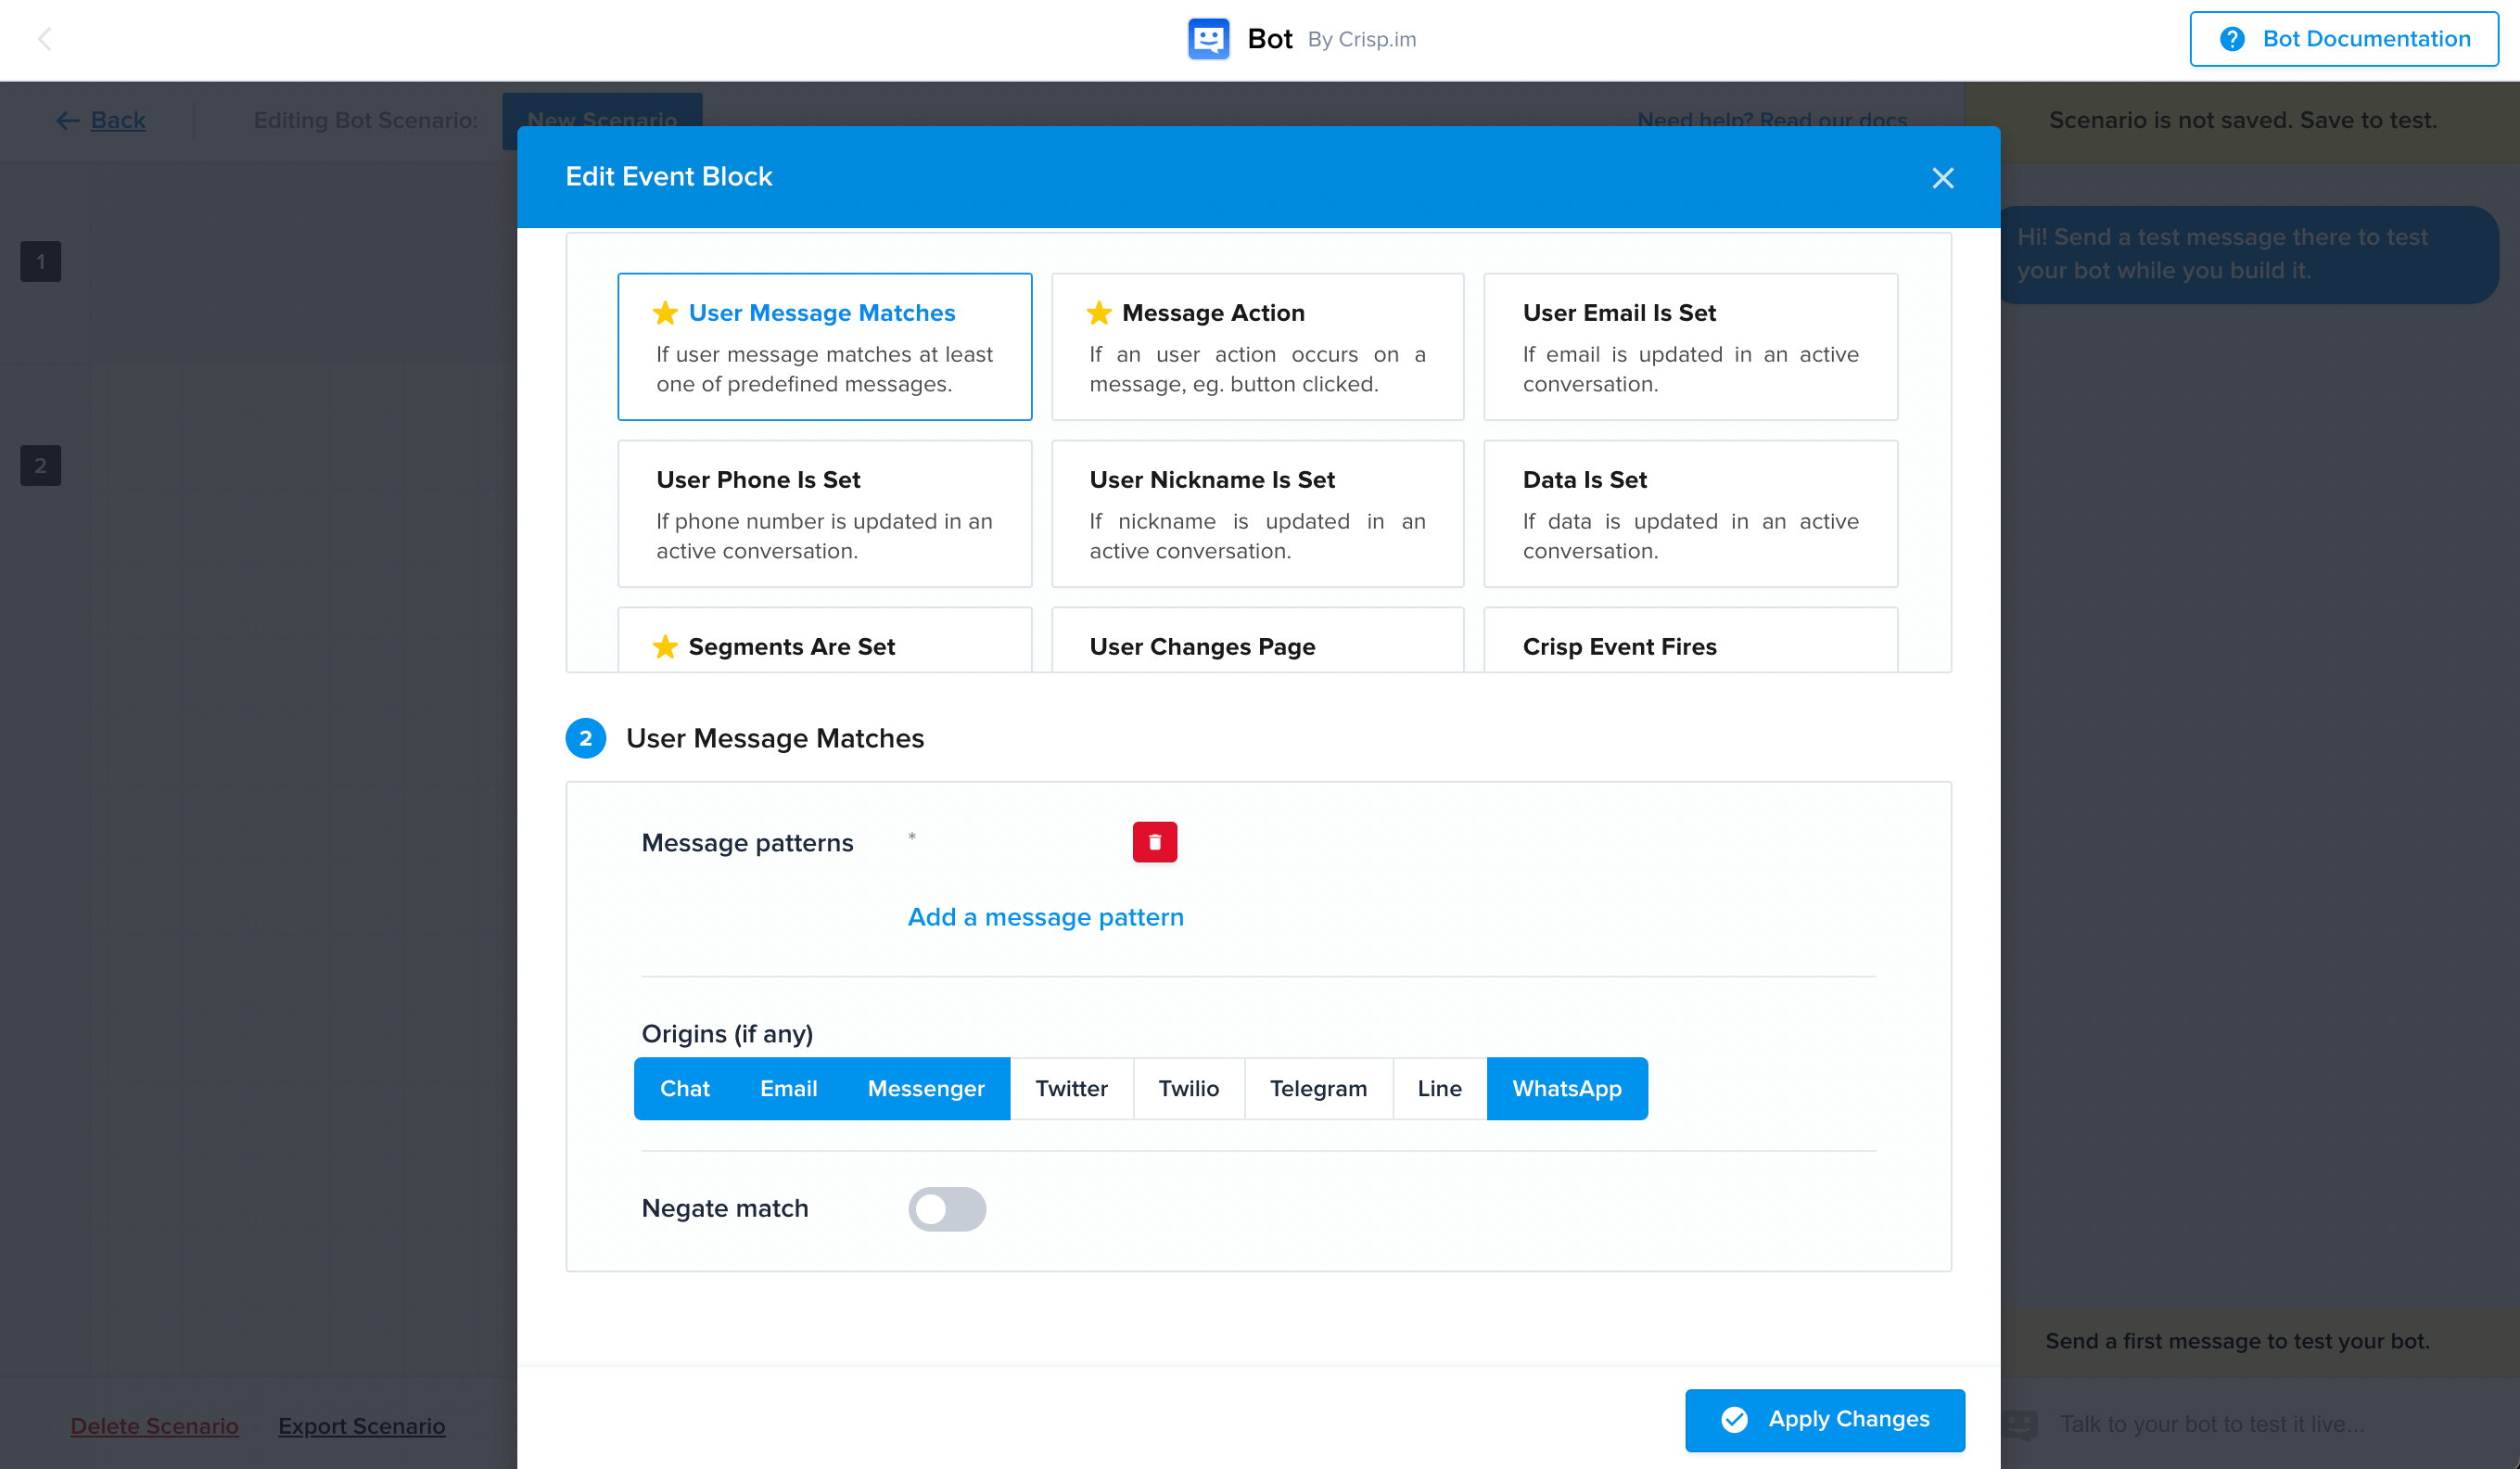Screen dimensions: 2520x1469
Task: Select User Phone Is Set event card
Action: [x=824, y=513]
